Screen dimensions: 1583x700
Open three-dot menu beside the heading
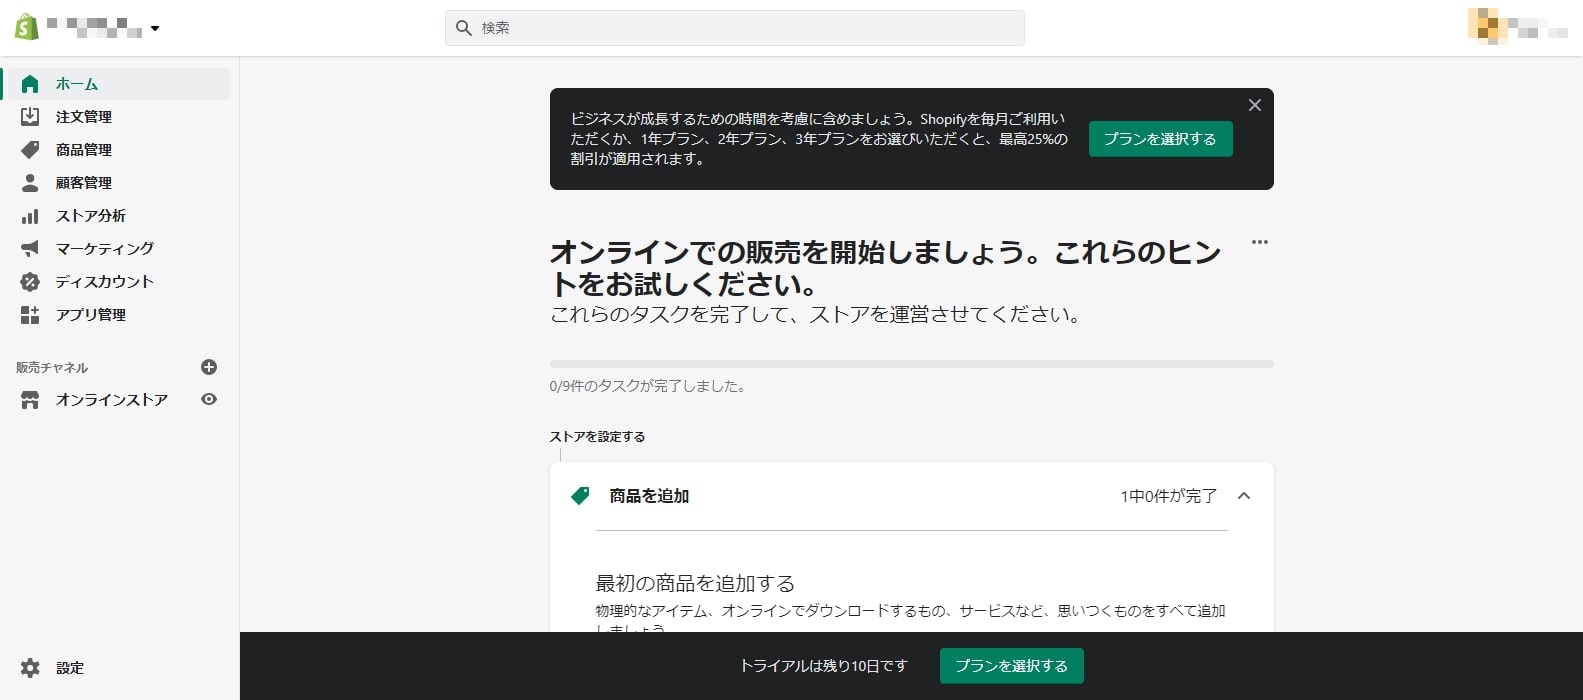coord(1259,242)
